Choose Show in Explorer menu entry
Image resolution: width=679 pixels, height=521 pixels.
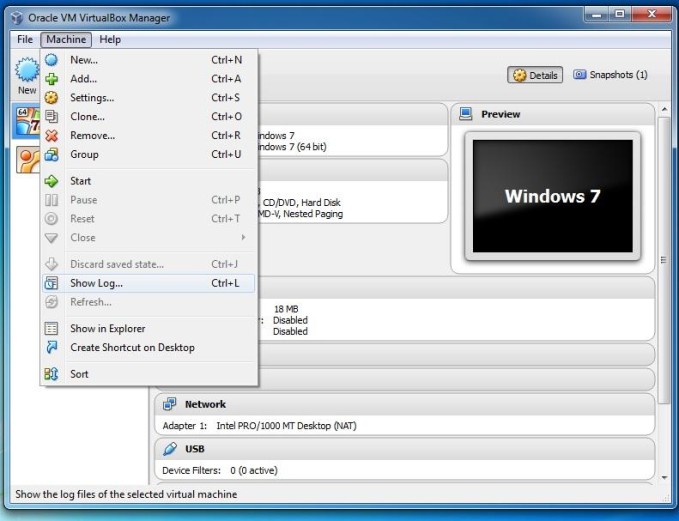click(x=148, y=329)
